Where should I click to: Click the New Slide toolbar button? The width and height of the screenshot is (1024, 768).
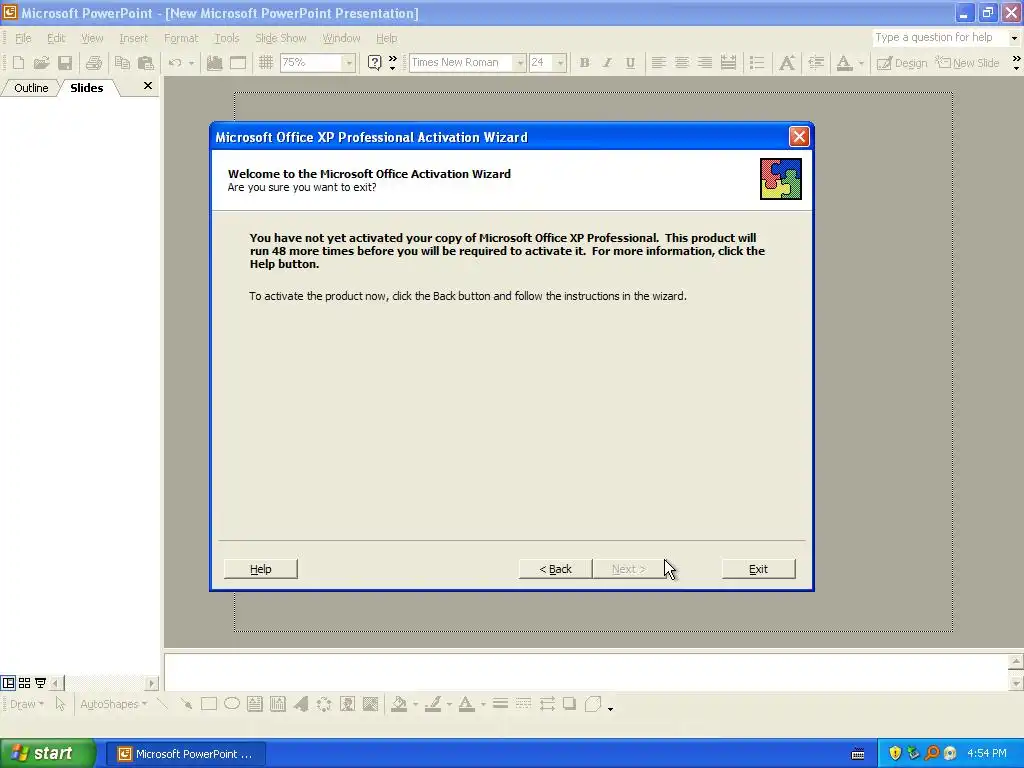pos(967,63)
